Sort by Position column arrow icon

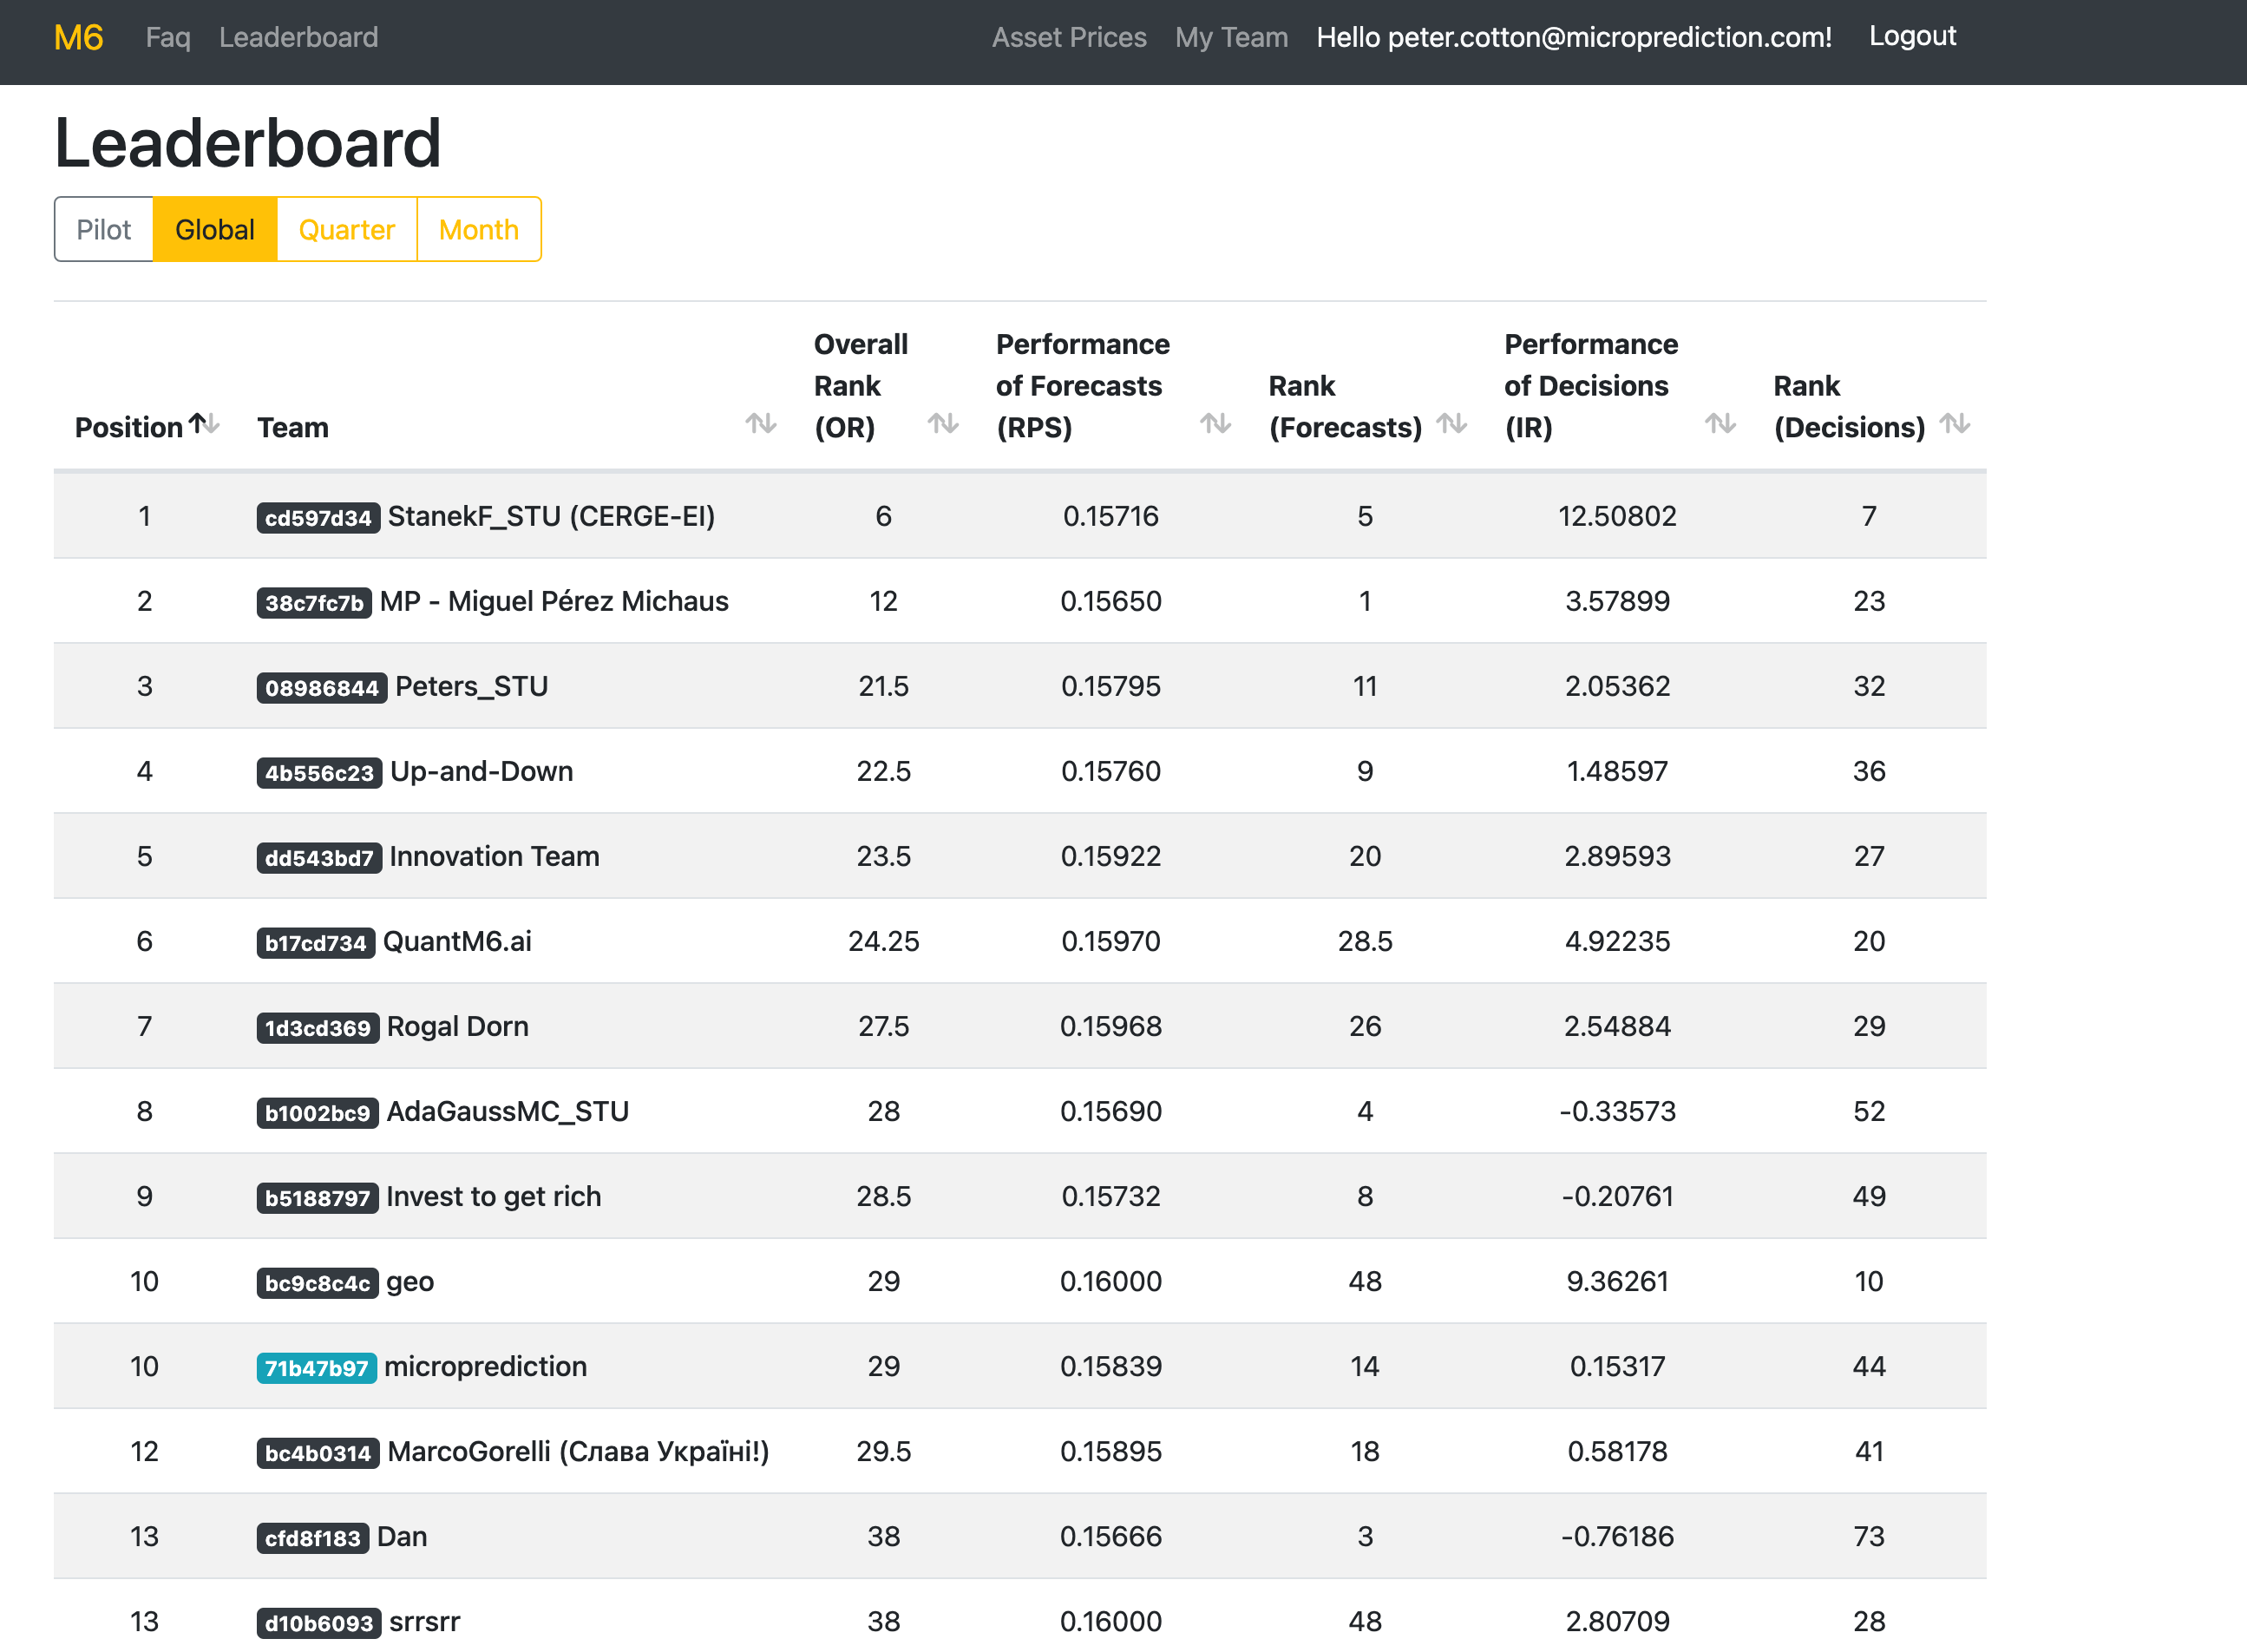click(204, 424)
